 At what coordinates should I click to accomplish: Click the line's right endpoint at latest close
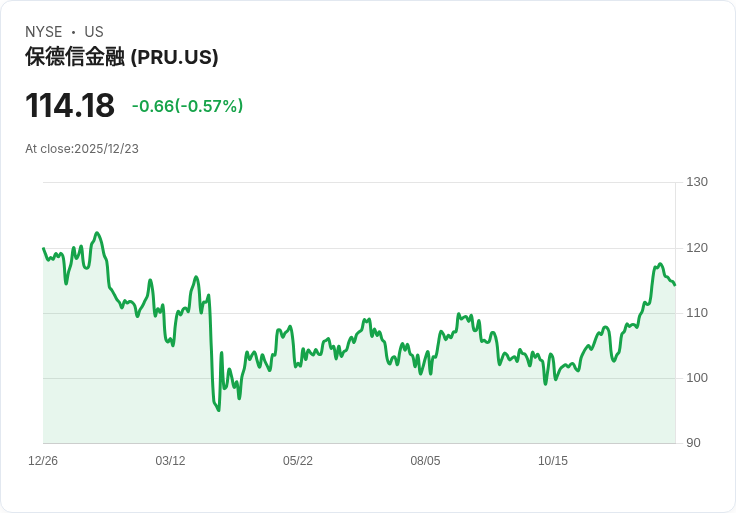tap(675, 285)
